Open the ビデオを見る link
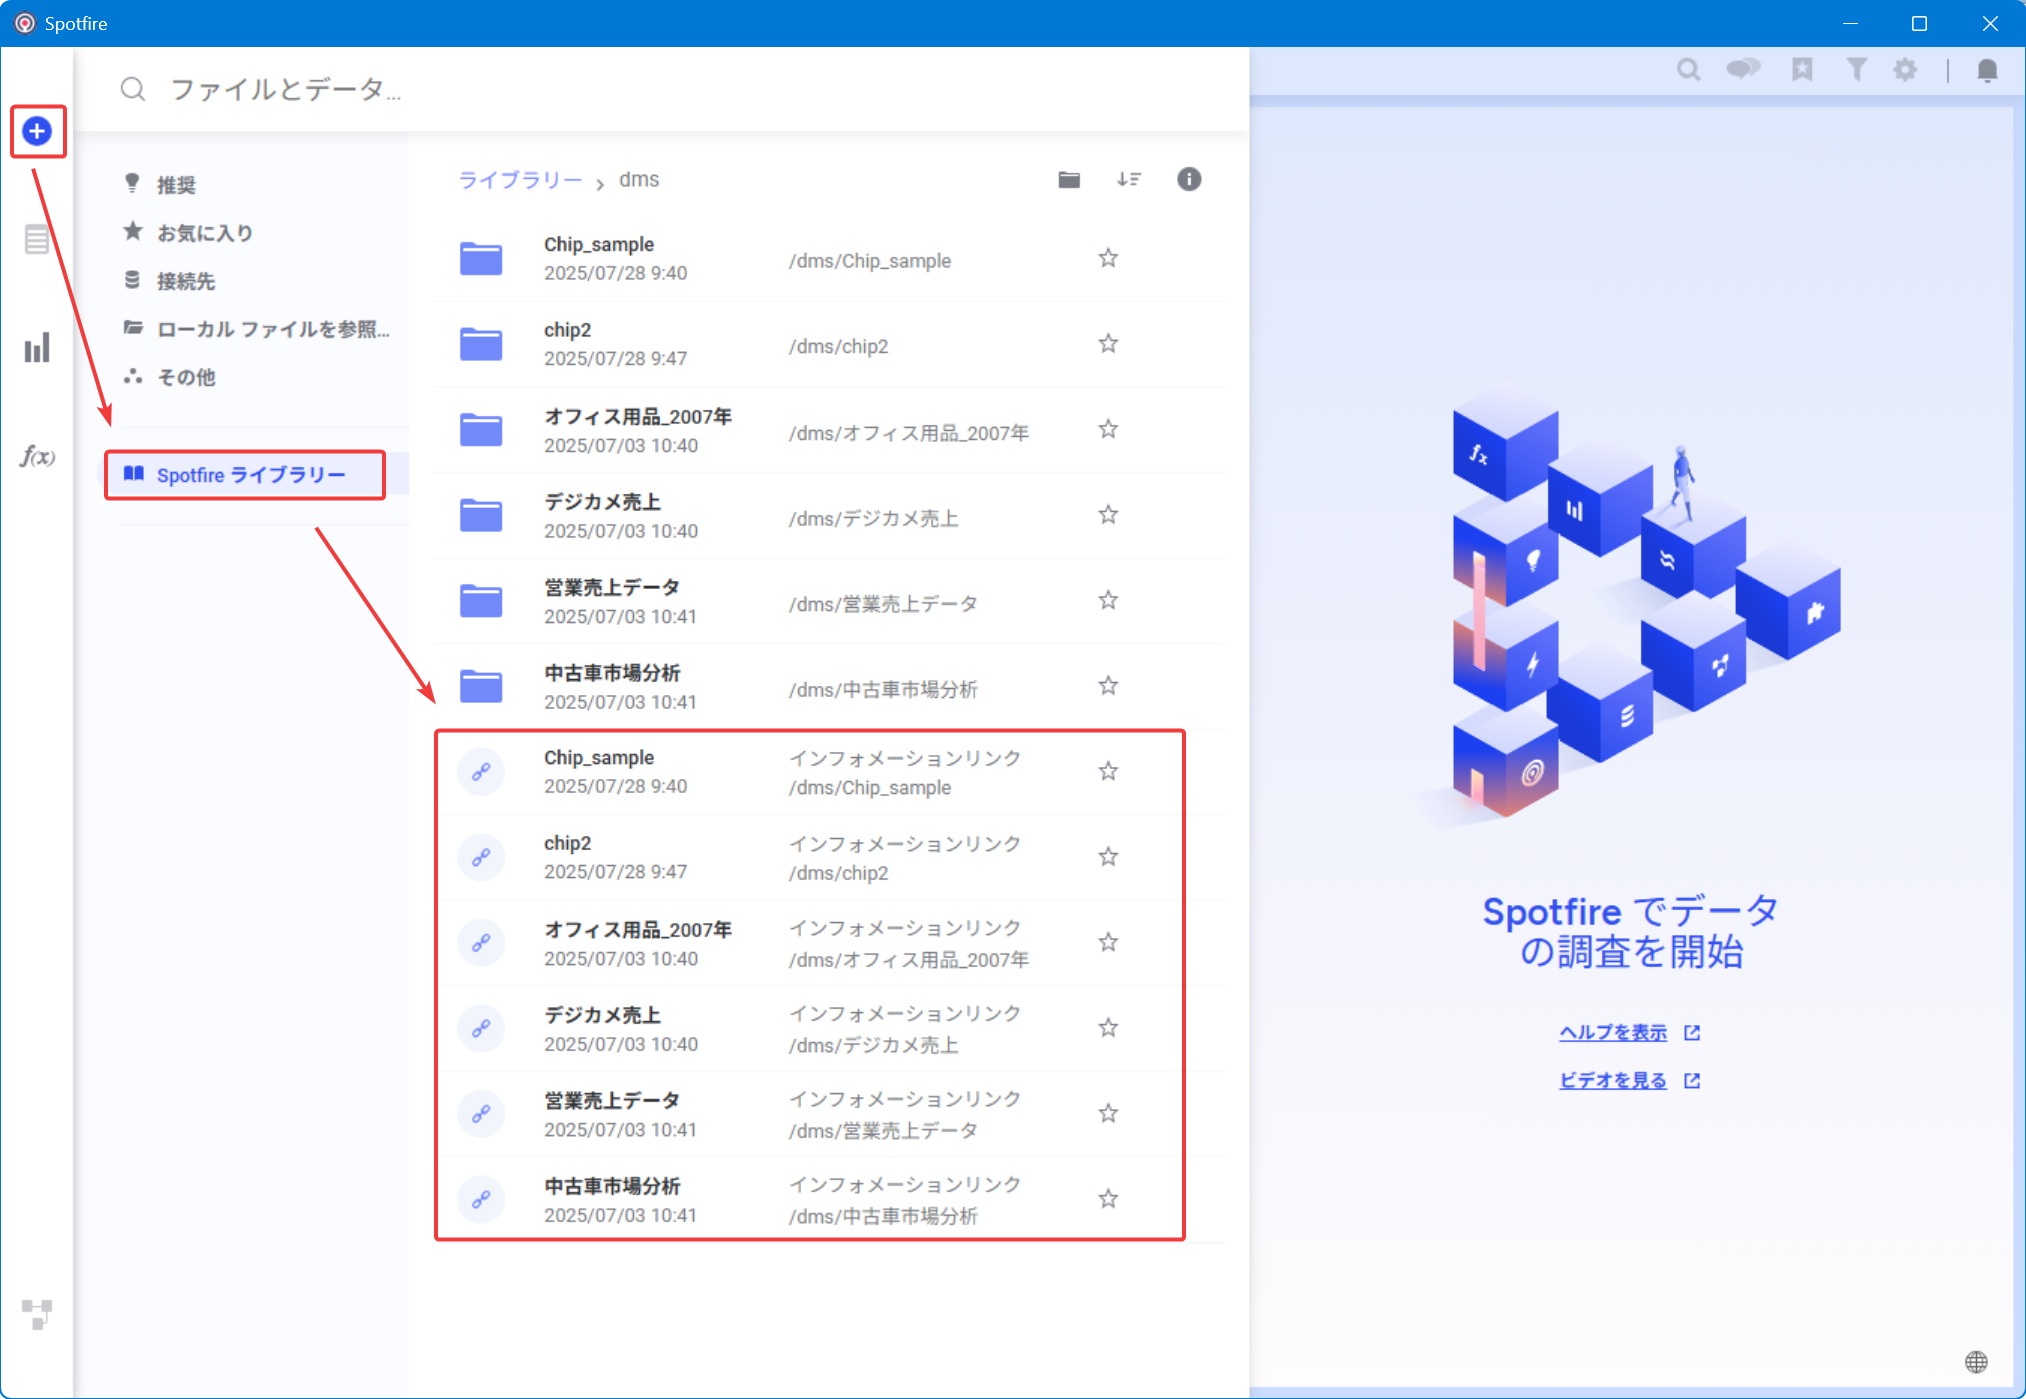This screenshot has height=1399, width=2026. click(1613, 1080)
